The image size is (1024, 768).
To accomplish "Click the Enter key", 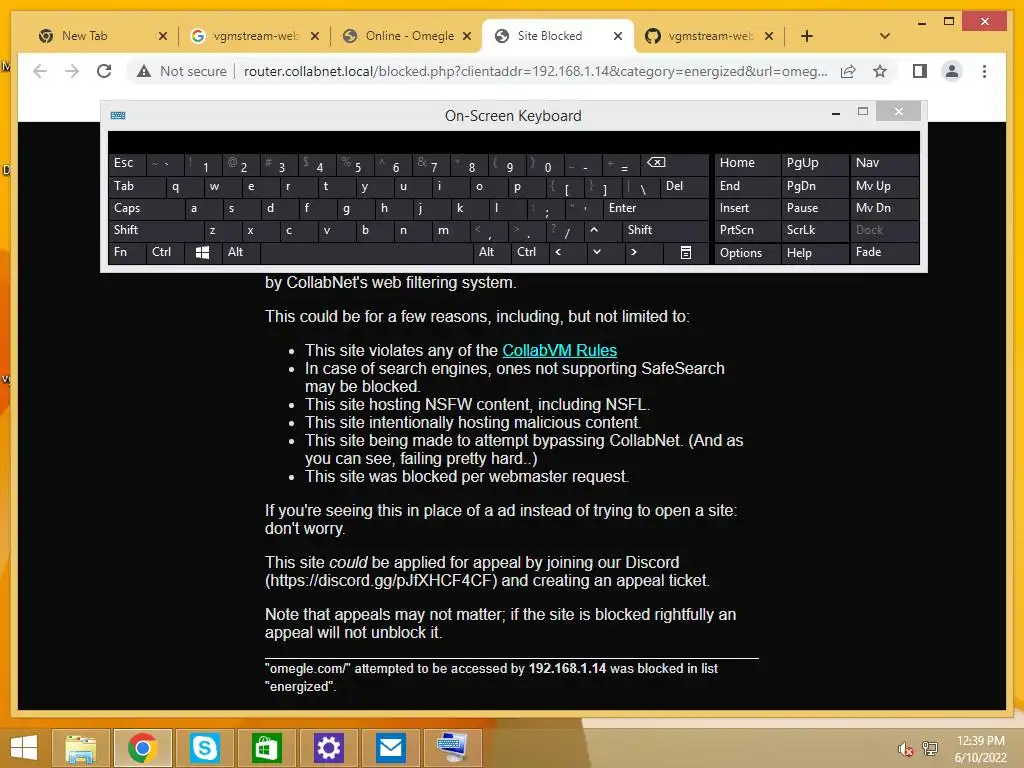I will (656, 208).
